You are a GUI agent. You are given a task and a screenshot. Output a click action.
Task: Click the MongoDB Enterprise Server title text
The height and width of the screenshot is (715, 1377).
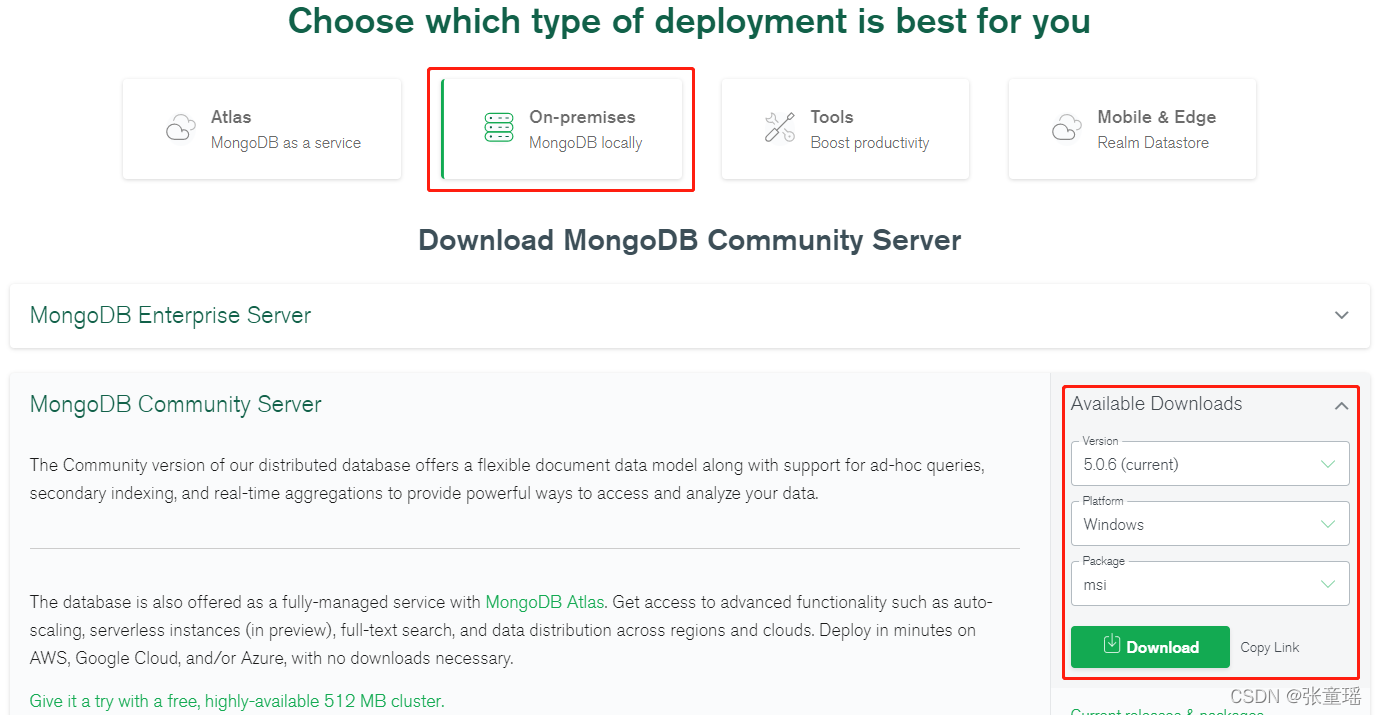tap(170, 315)
